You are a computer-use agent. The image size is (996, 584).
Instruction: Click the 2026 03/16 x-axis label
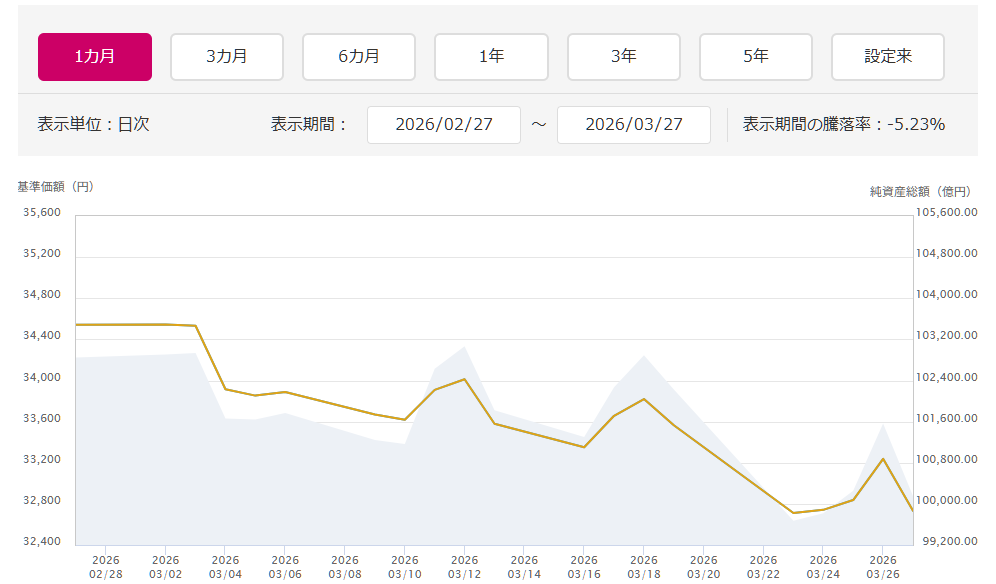pos(584,567)
